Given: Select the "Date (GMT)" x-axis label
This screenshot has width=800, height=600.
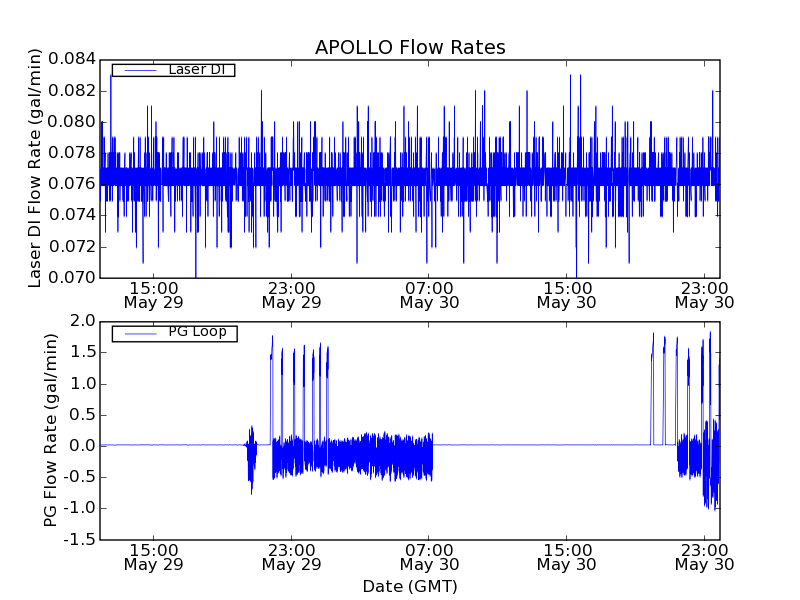Looking at the screenshot, I should coord(410,586).
